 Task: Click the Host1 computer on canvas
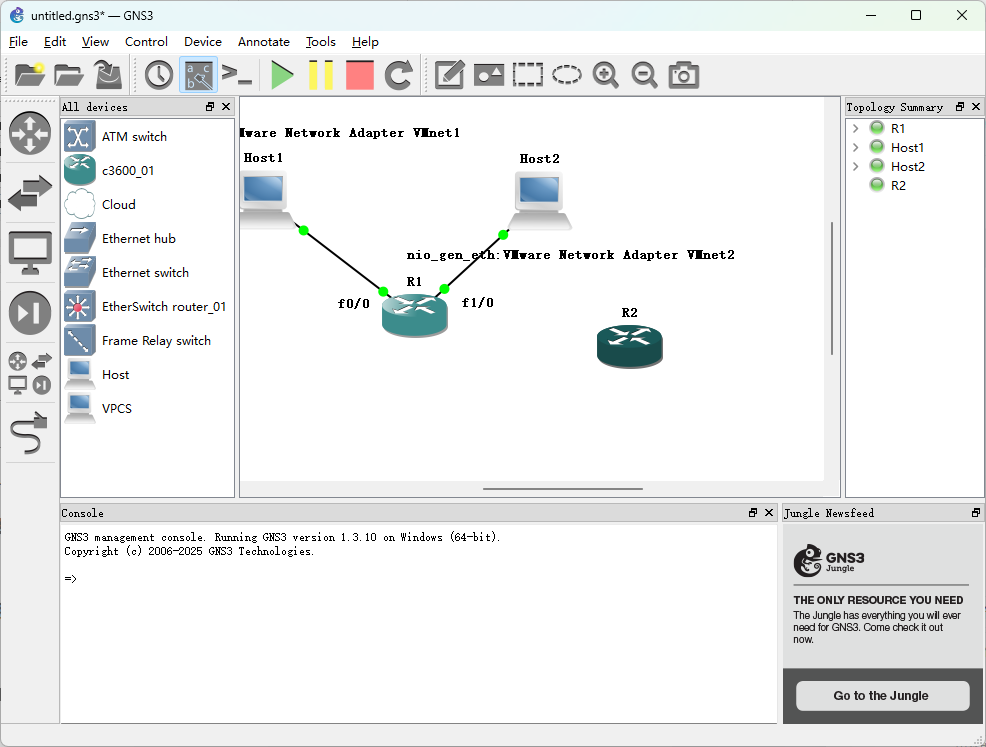[x=265, y=200]
